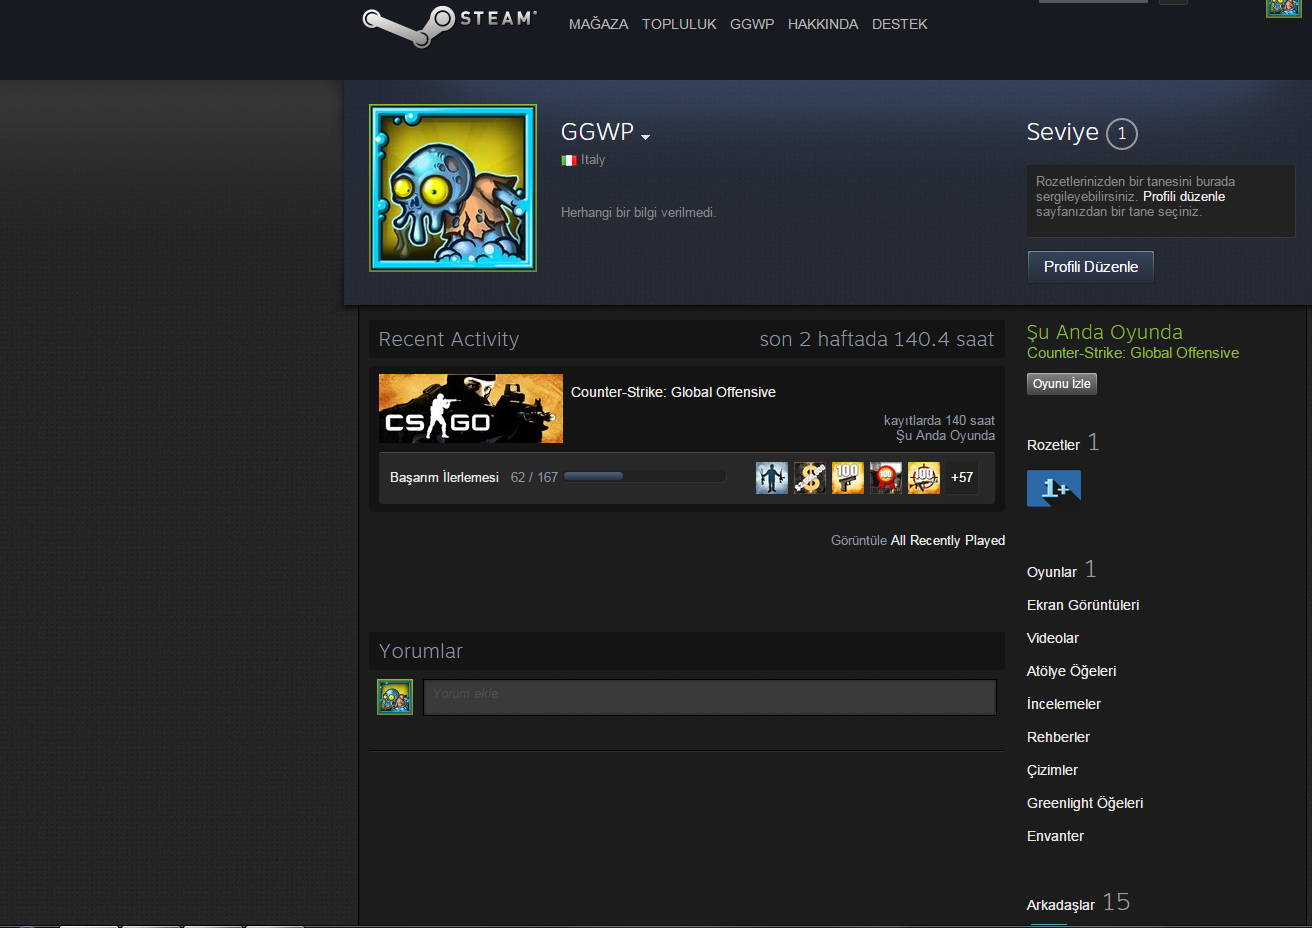This screenshot has width=1312, height=928.
Task: Follow the Profili düzenle link in badge text
Action: (1184, 197)
